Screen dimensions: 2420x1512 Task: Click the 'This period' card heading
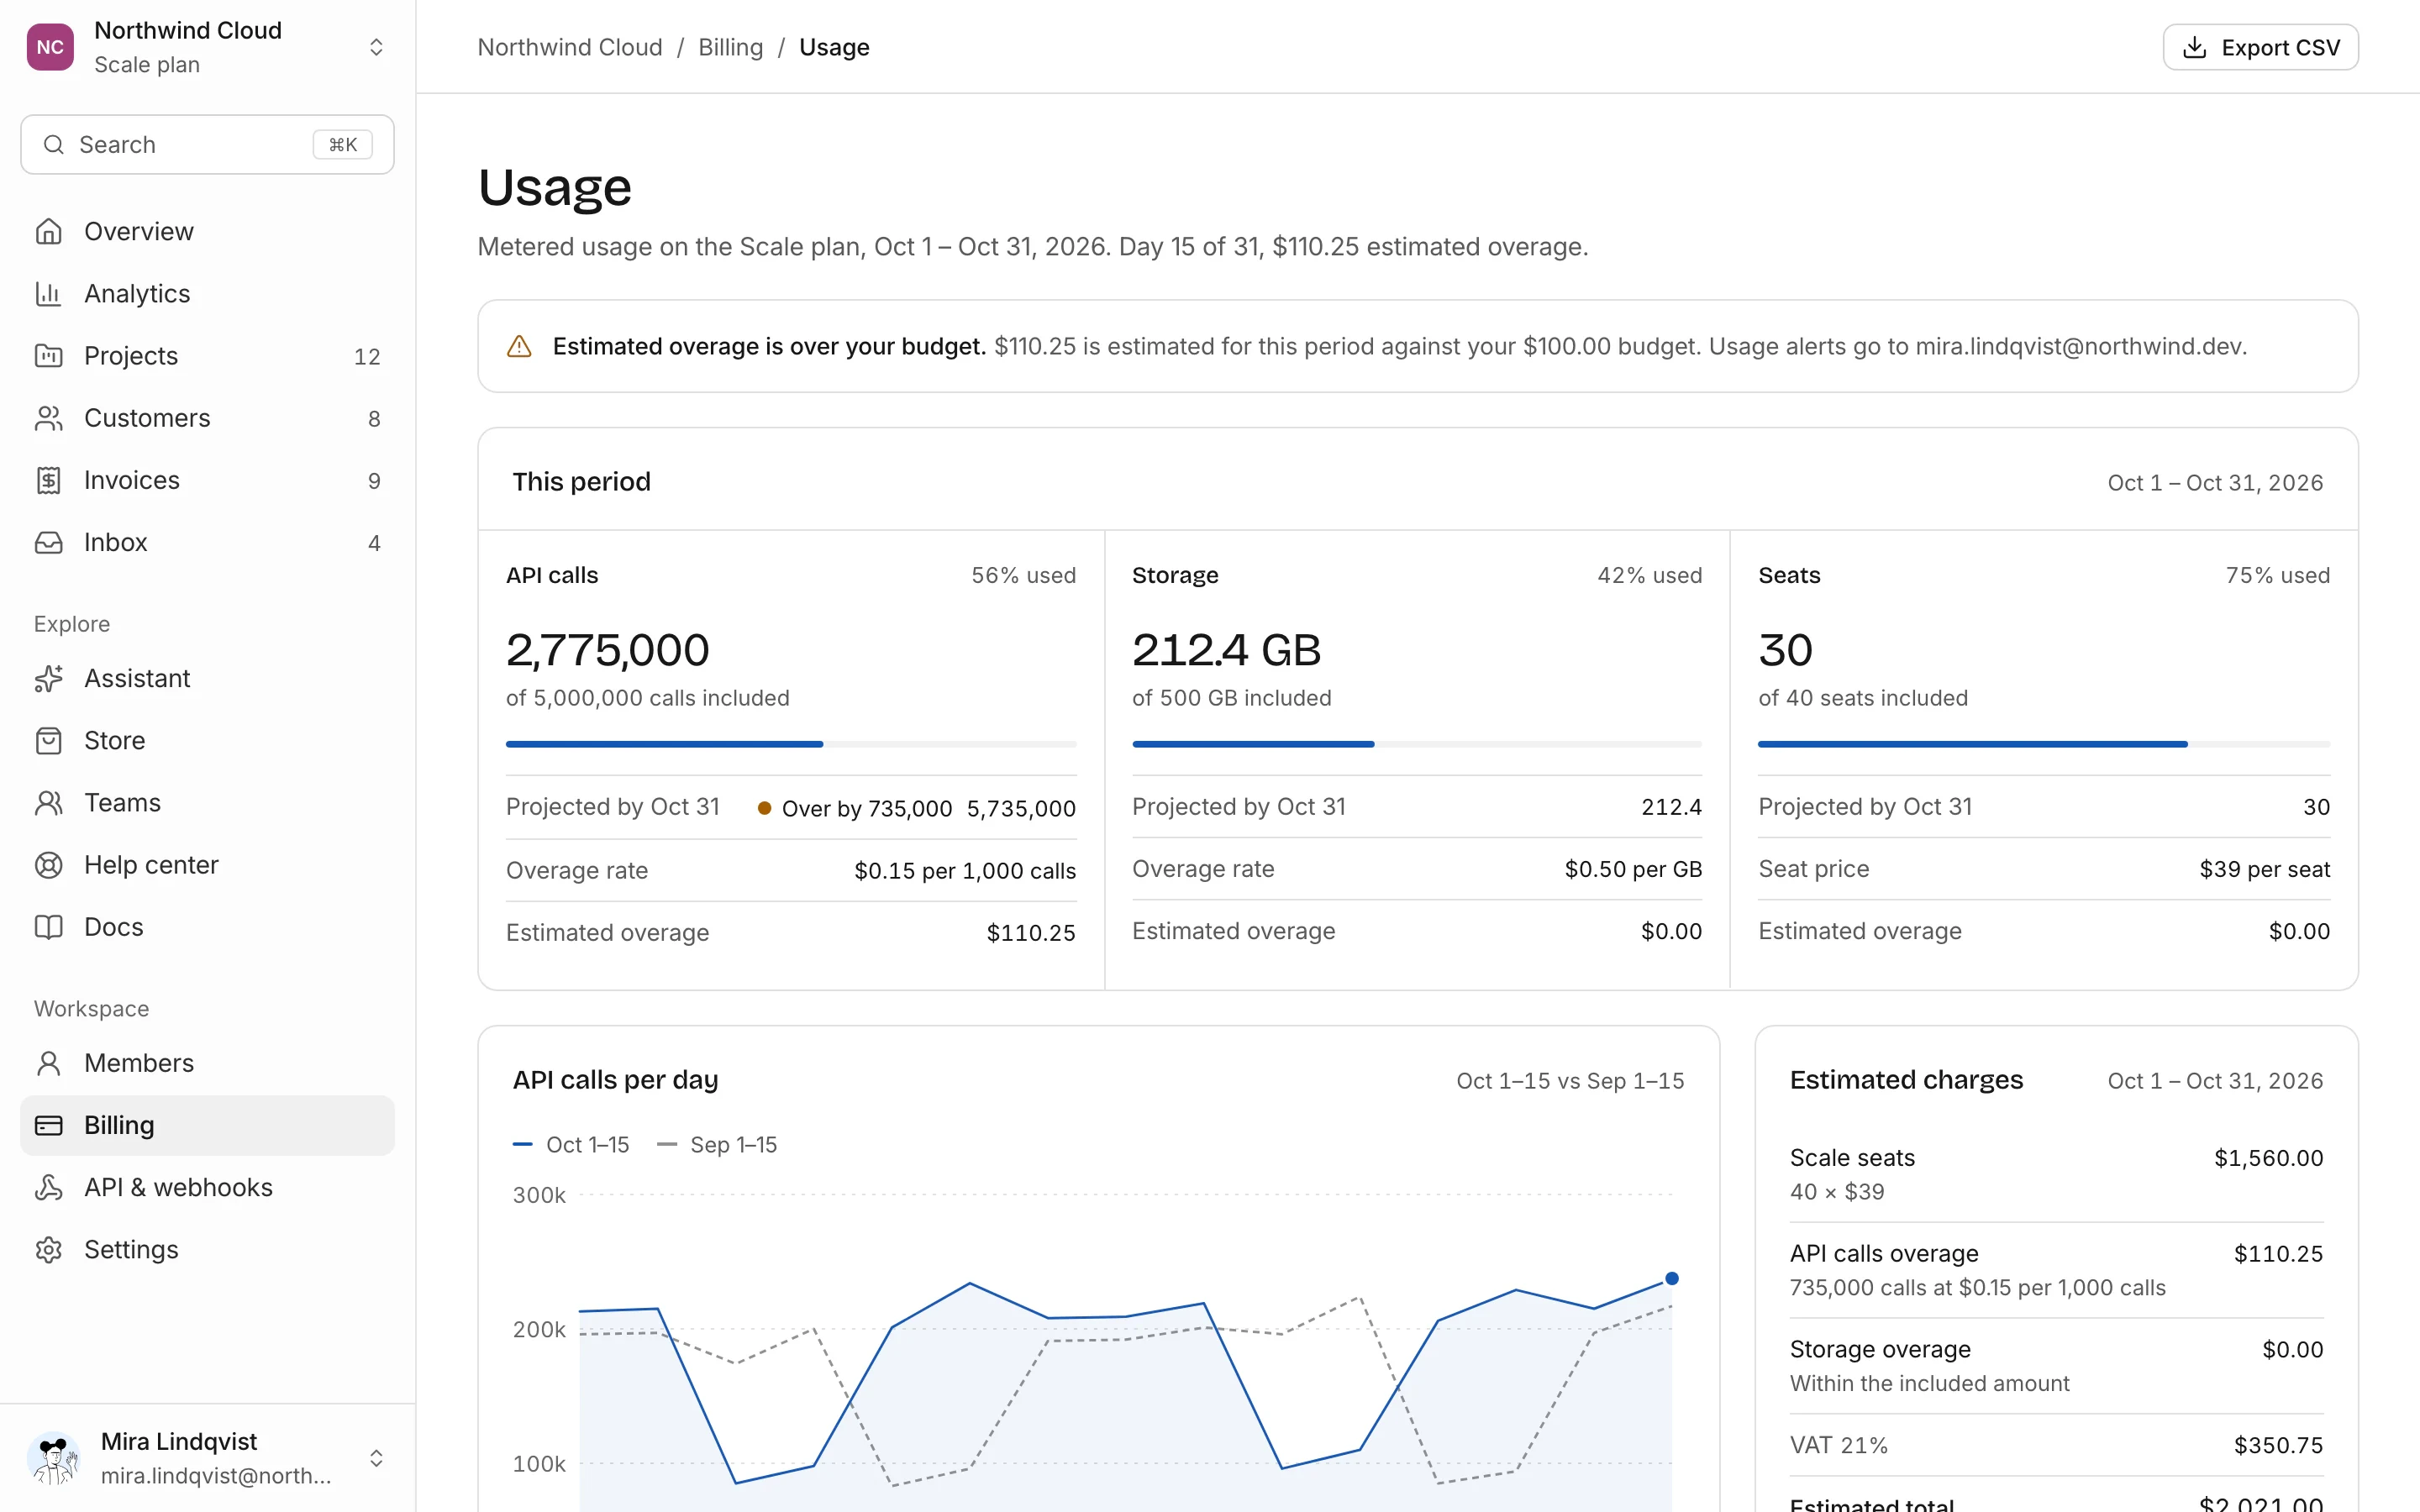582,482
